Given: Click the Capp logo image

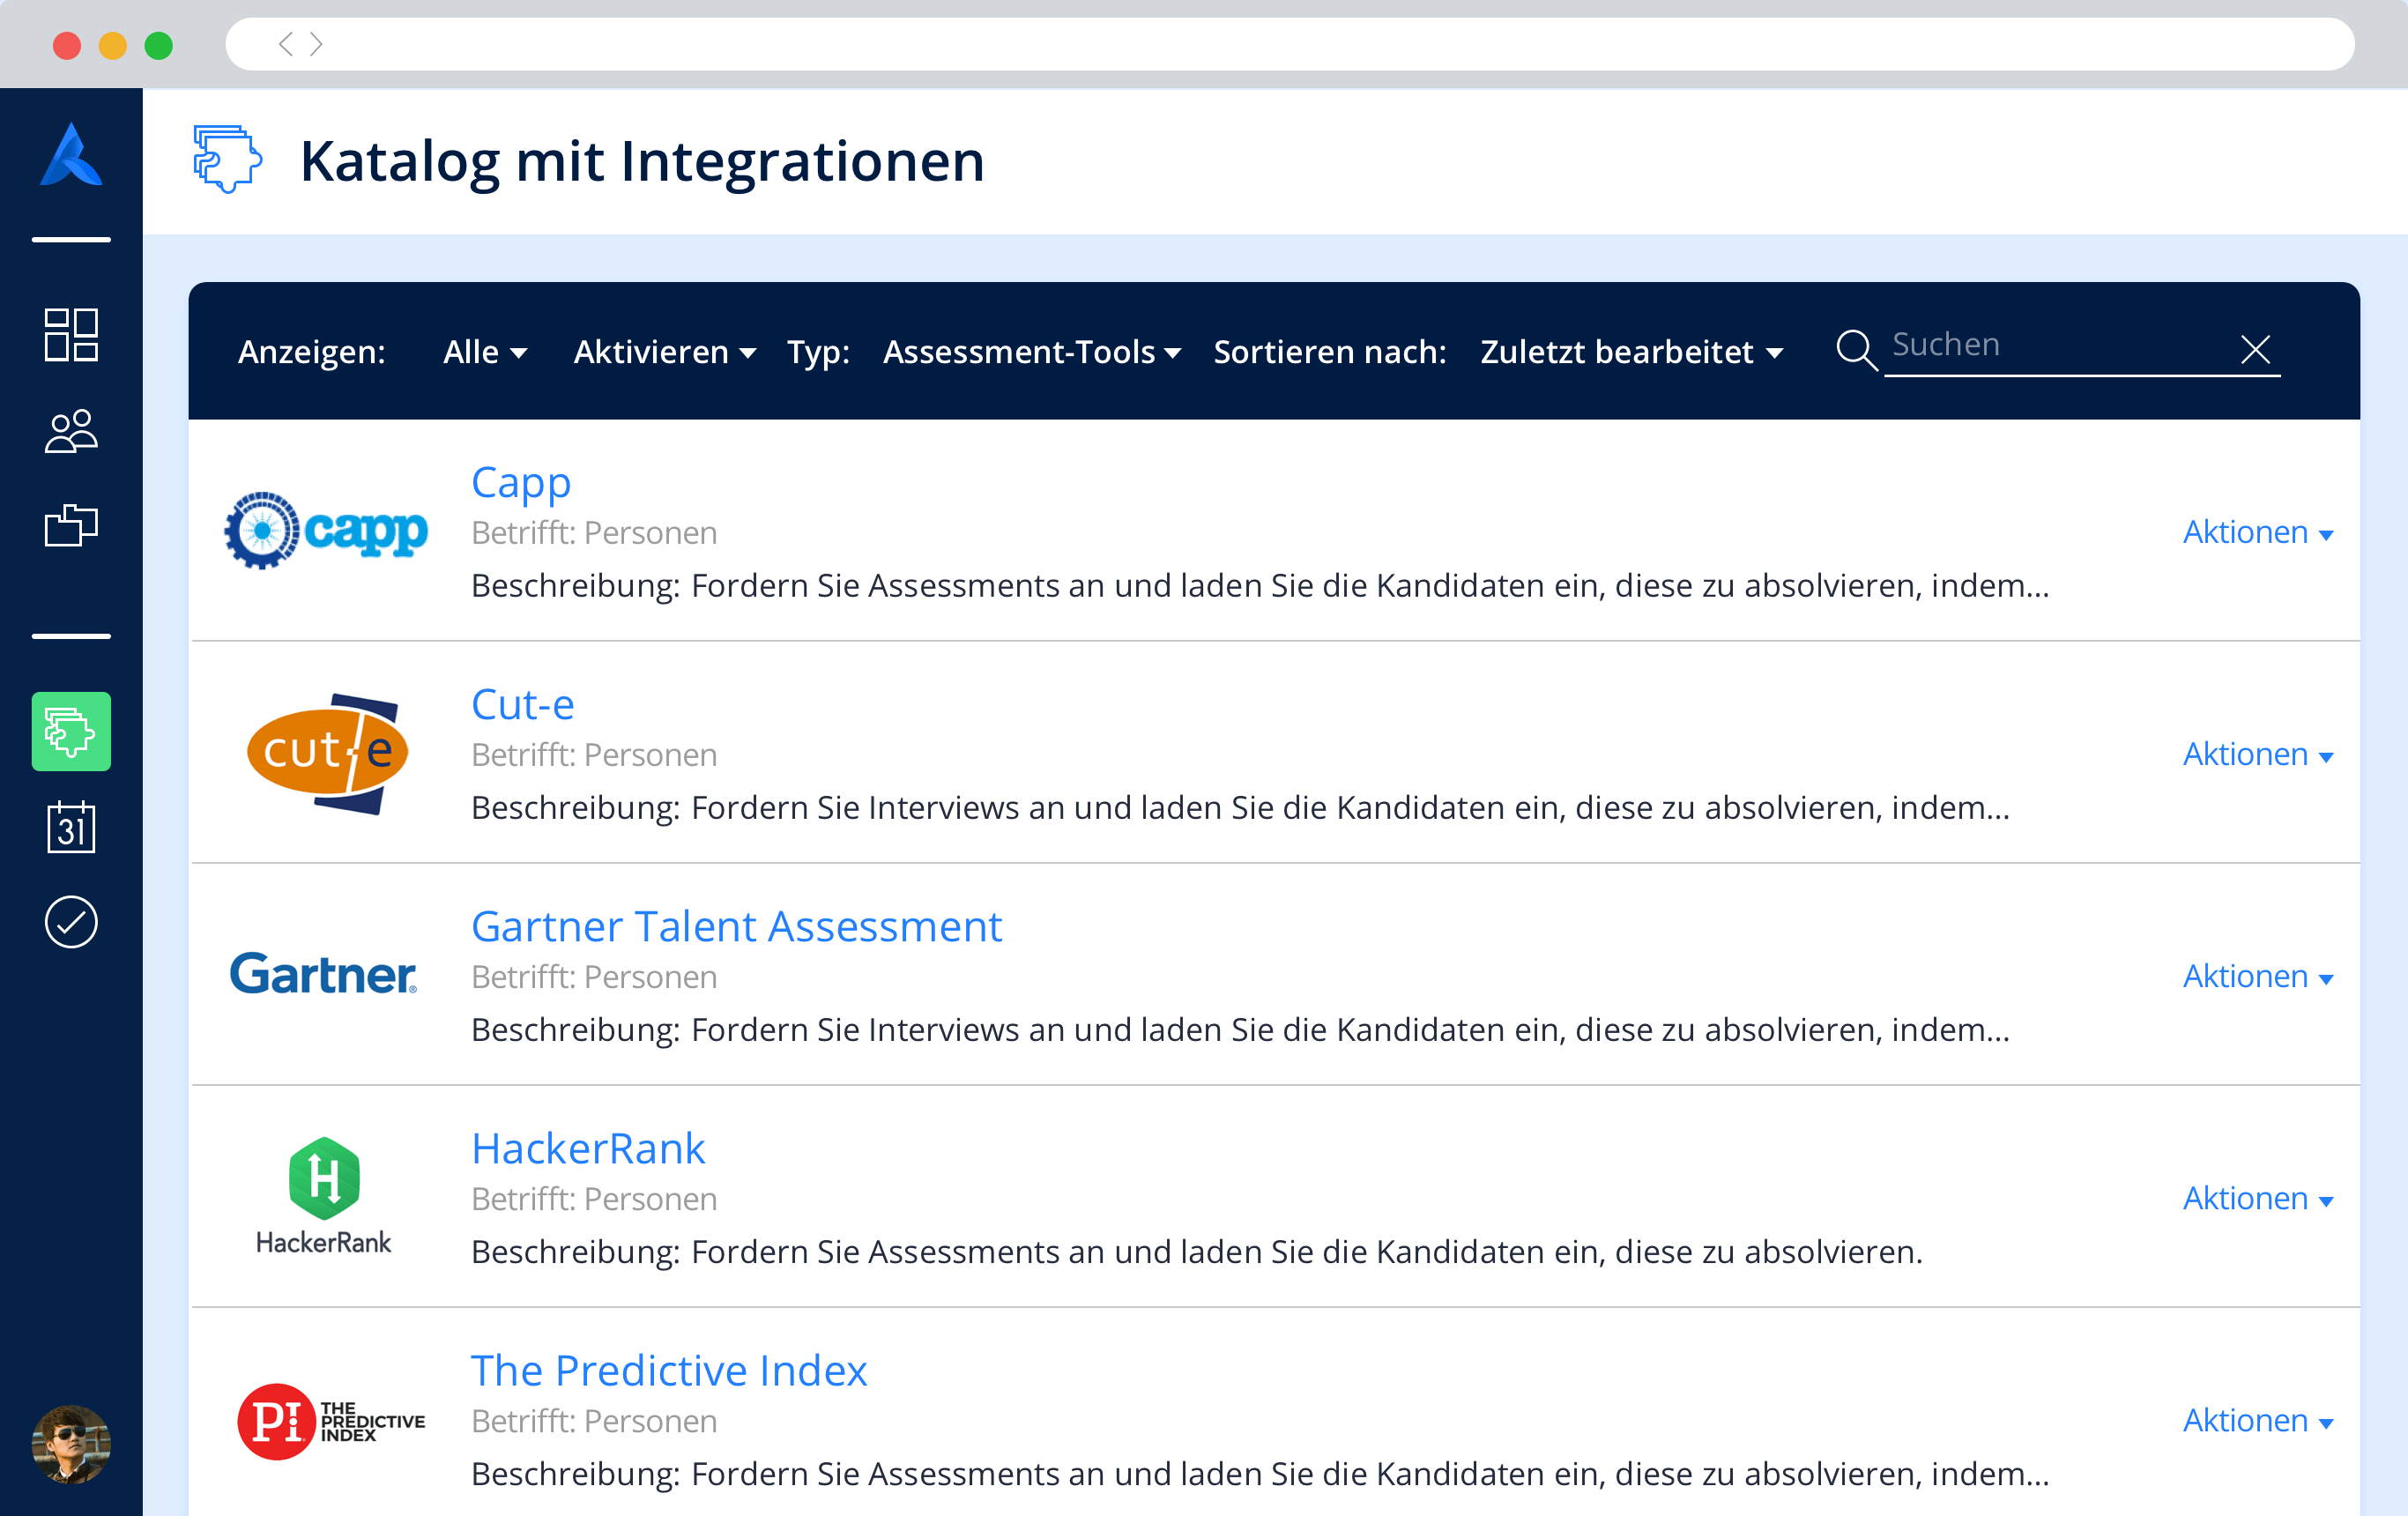Looking at the screenshot, I should tap(326, 530).
